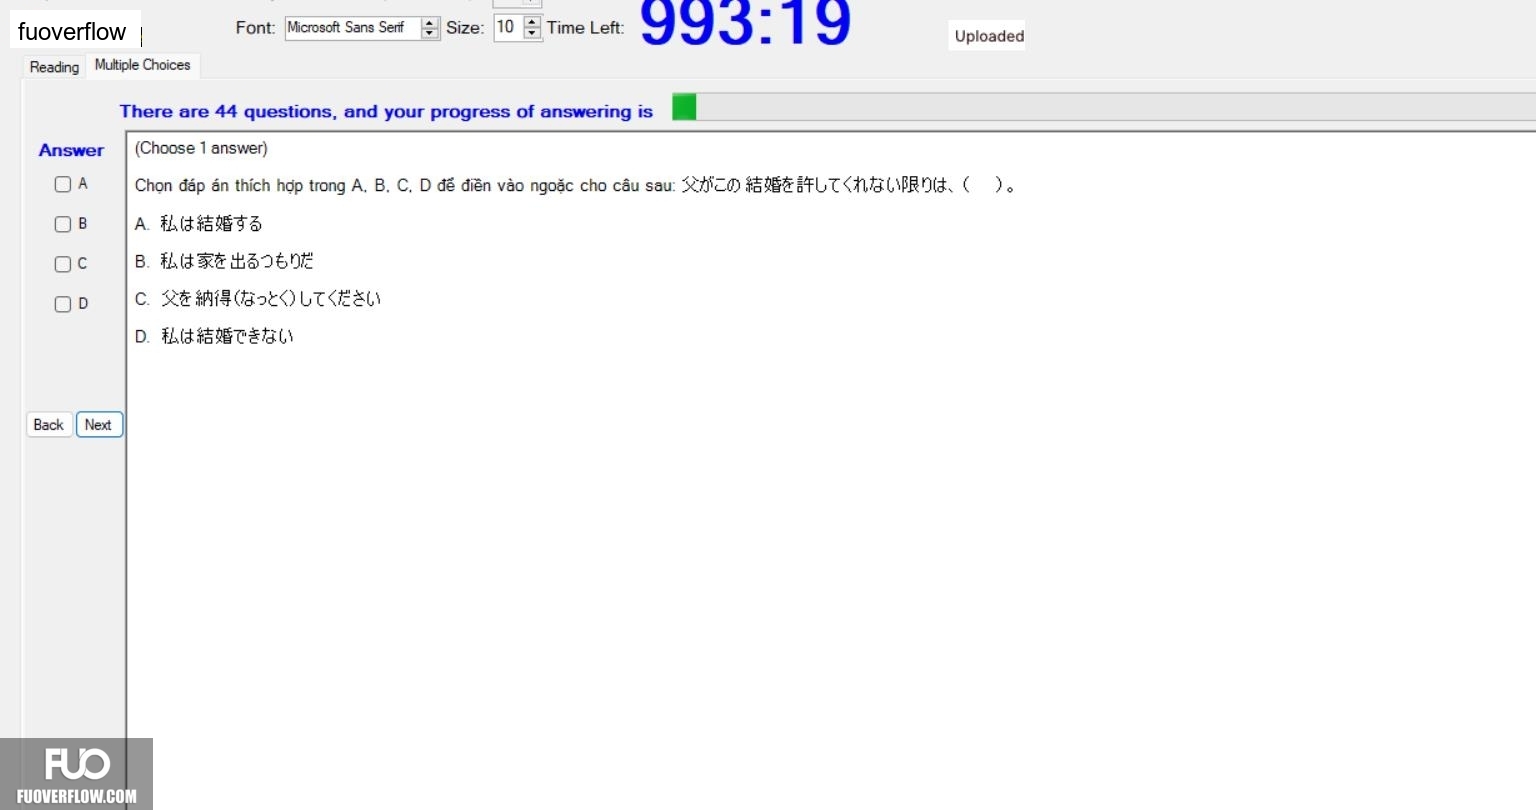Click the 993:19 time left counter
This screenshot has height=810, width=1536.
(745, 22)
